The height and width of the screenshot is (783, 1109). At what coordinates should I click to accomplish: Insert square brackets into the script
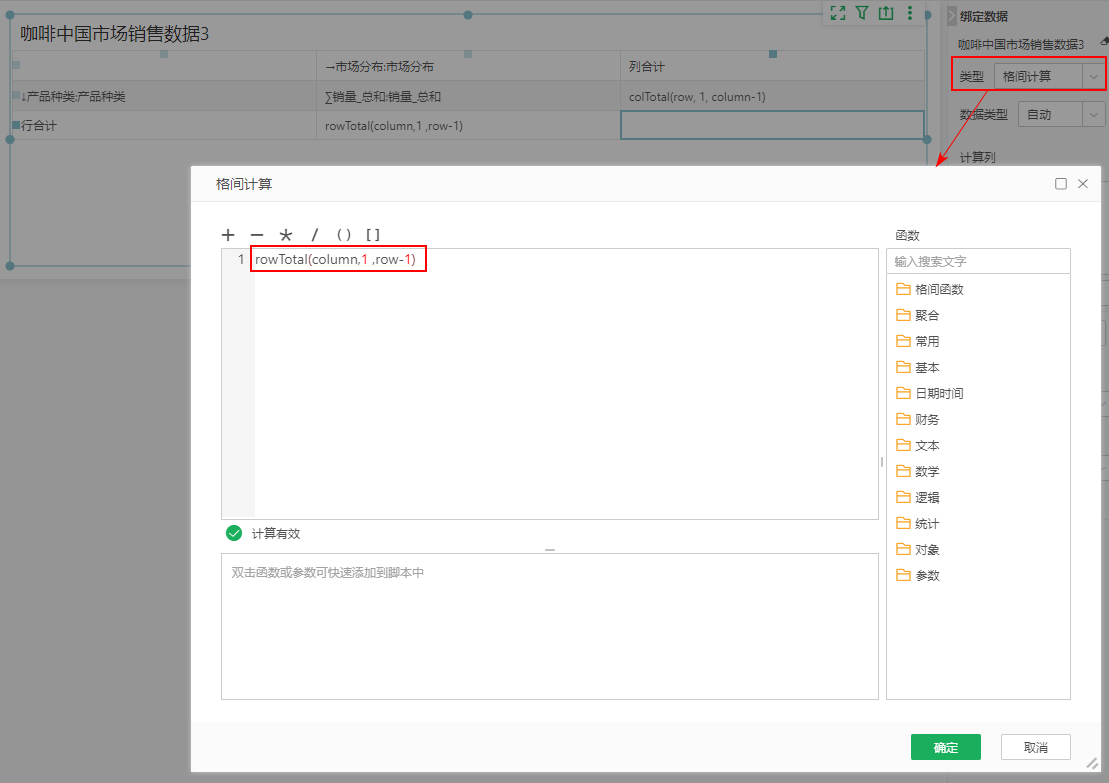(x=373, y=235)
